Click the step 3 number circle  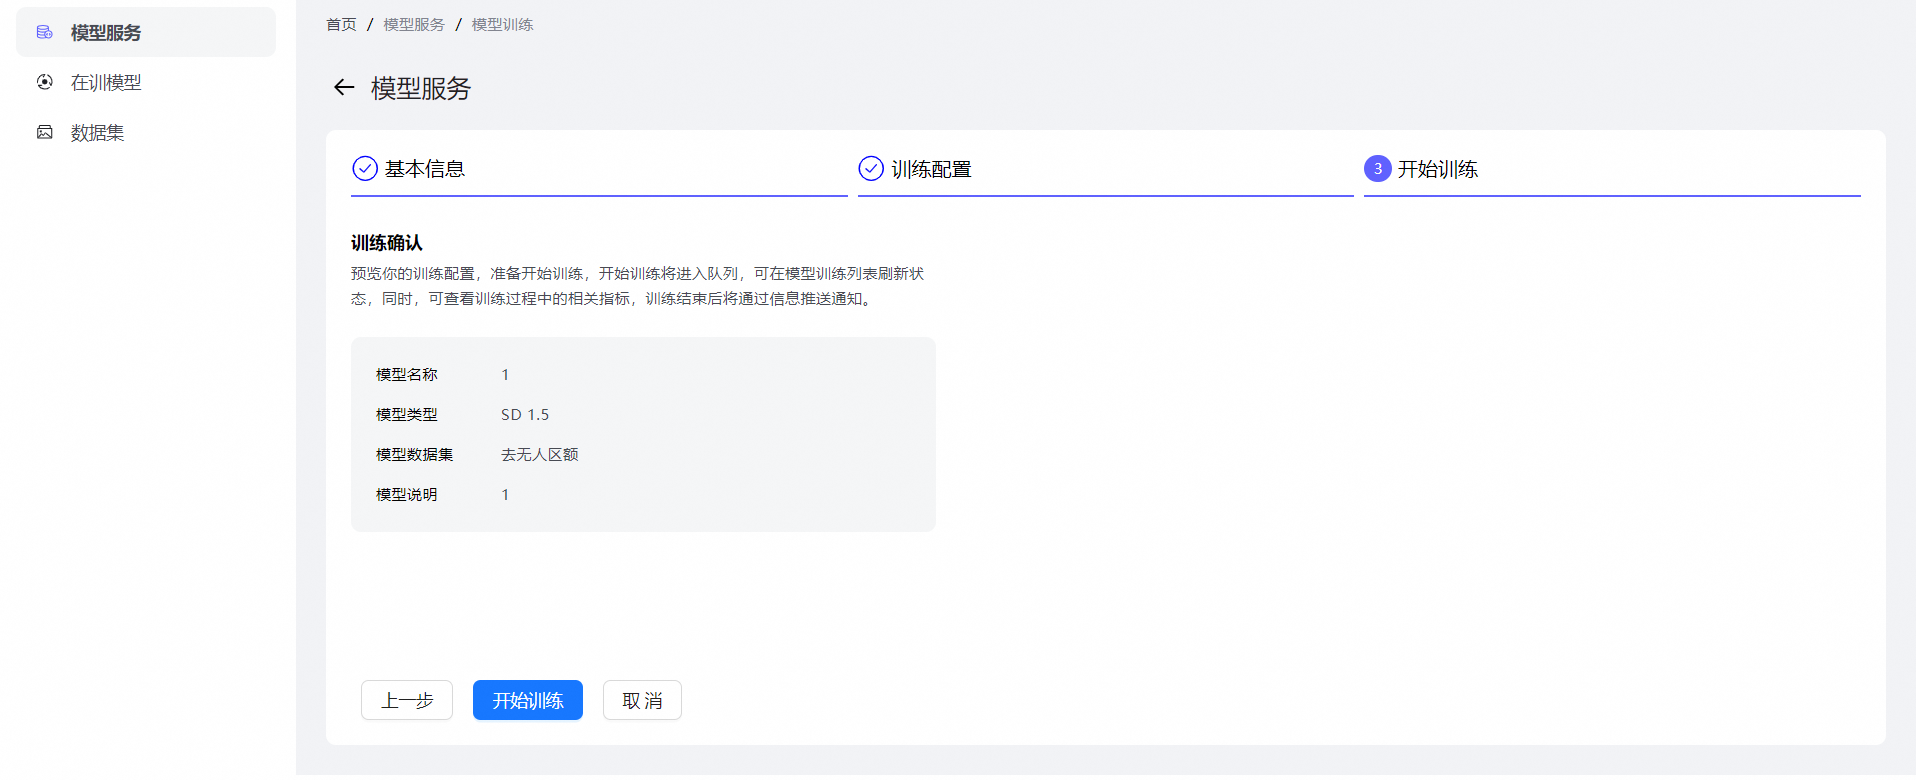coord(1377,168)
